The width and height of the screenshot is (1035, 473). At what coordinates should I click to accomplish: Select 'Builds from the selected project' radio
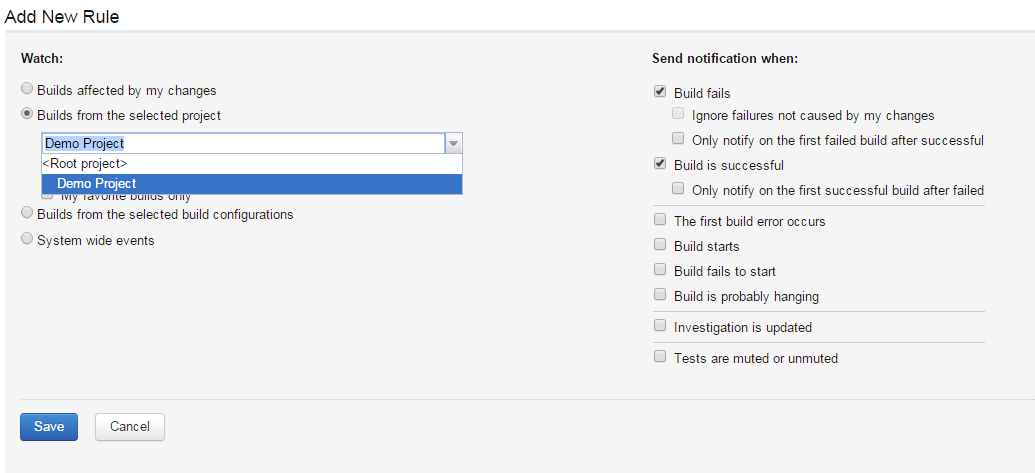point(27,115)
